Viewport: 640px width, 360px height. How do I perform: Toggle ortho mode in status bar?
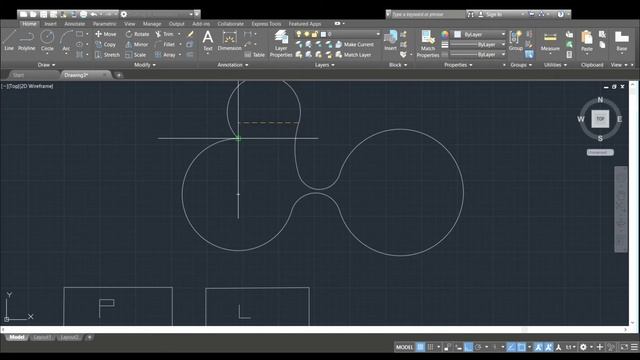click(x=468, y=347)
